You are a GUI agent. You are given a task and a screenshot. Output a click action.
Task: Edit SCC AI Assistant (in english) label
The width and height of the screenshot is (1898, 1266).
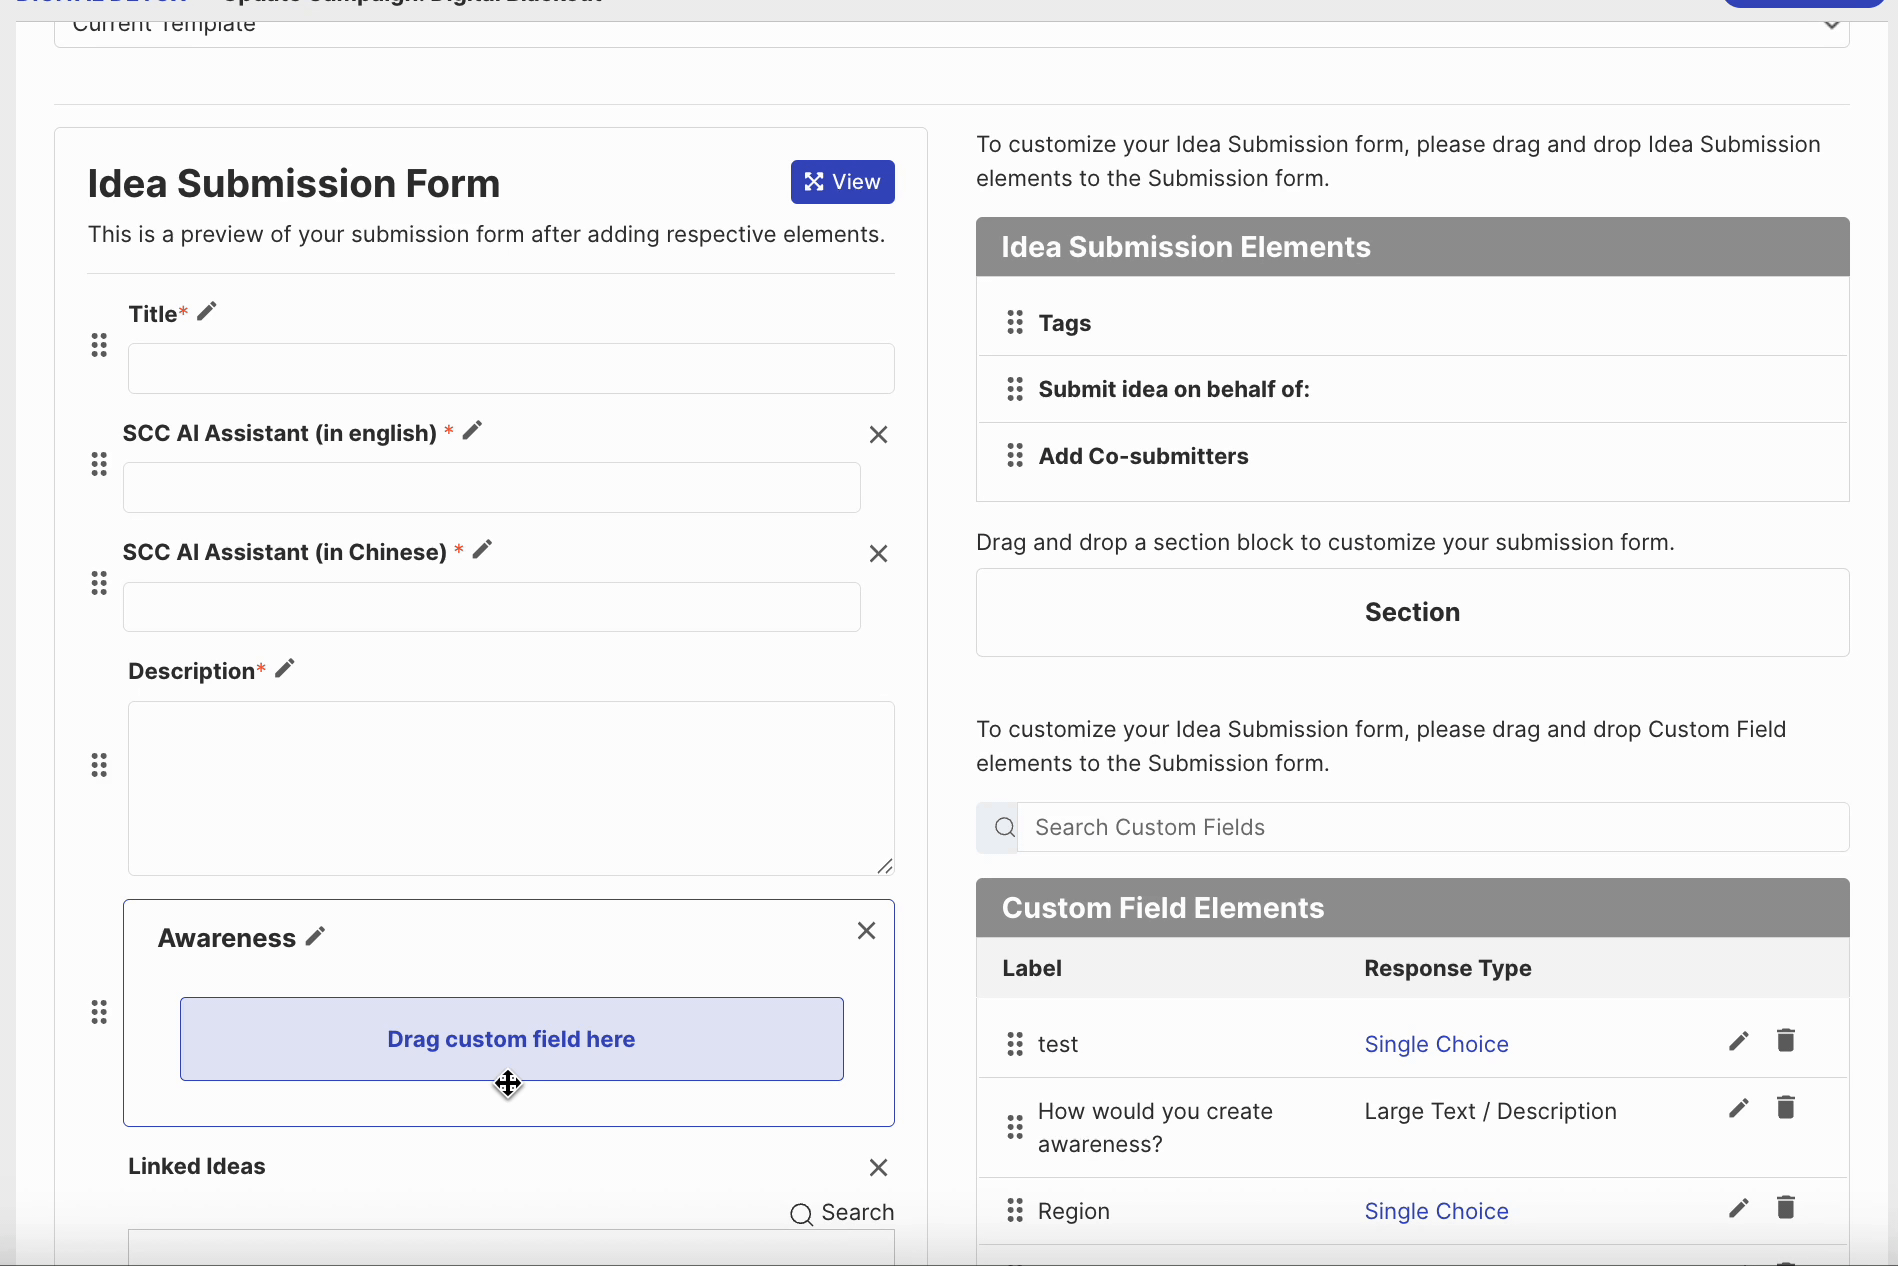coord(473,430)
